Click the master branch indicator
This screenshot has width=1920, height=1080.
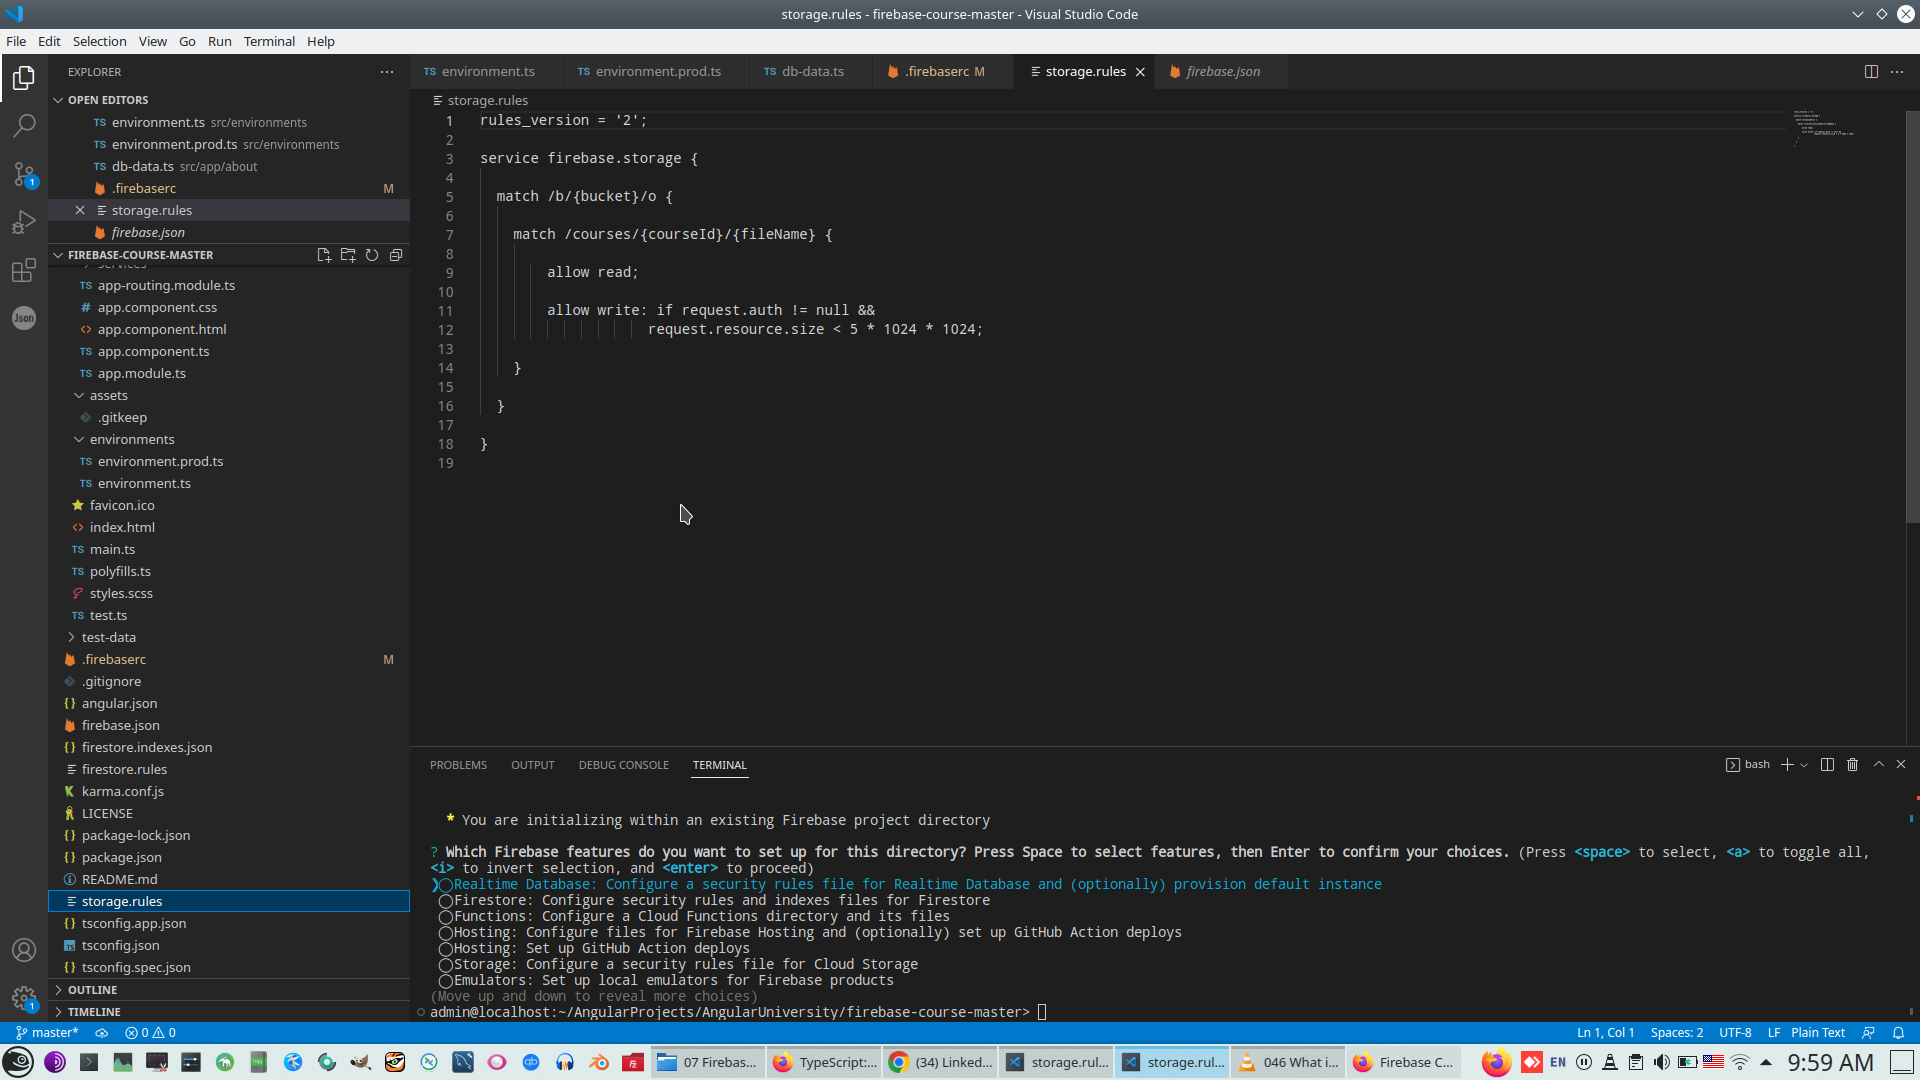coord(47,1032)
